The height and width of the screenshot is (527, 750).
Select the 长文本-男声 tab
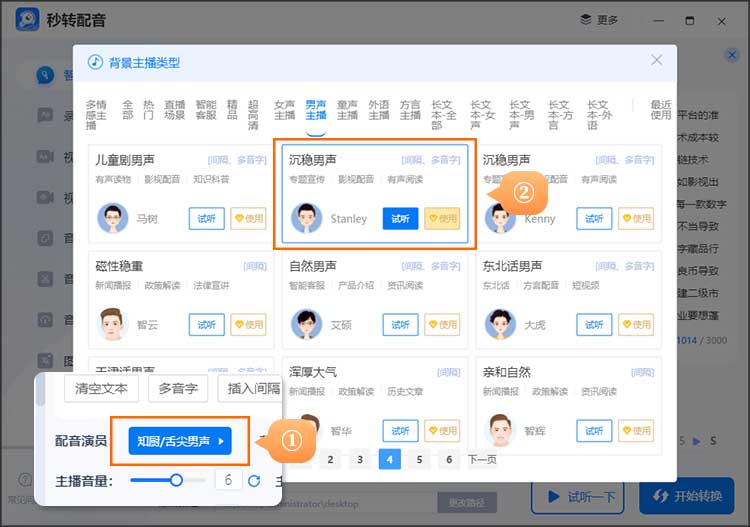click(x=521, y=115)
